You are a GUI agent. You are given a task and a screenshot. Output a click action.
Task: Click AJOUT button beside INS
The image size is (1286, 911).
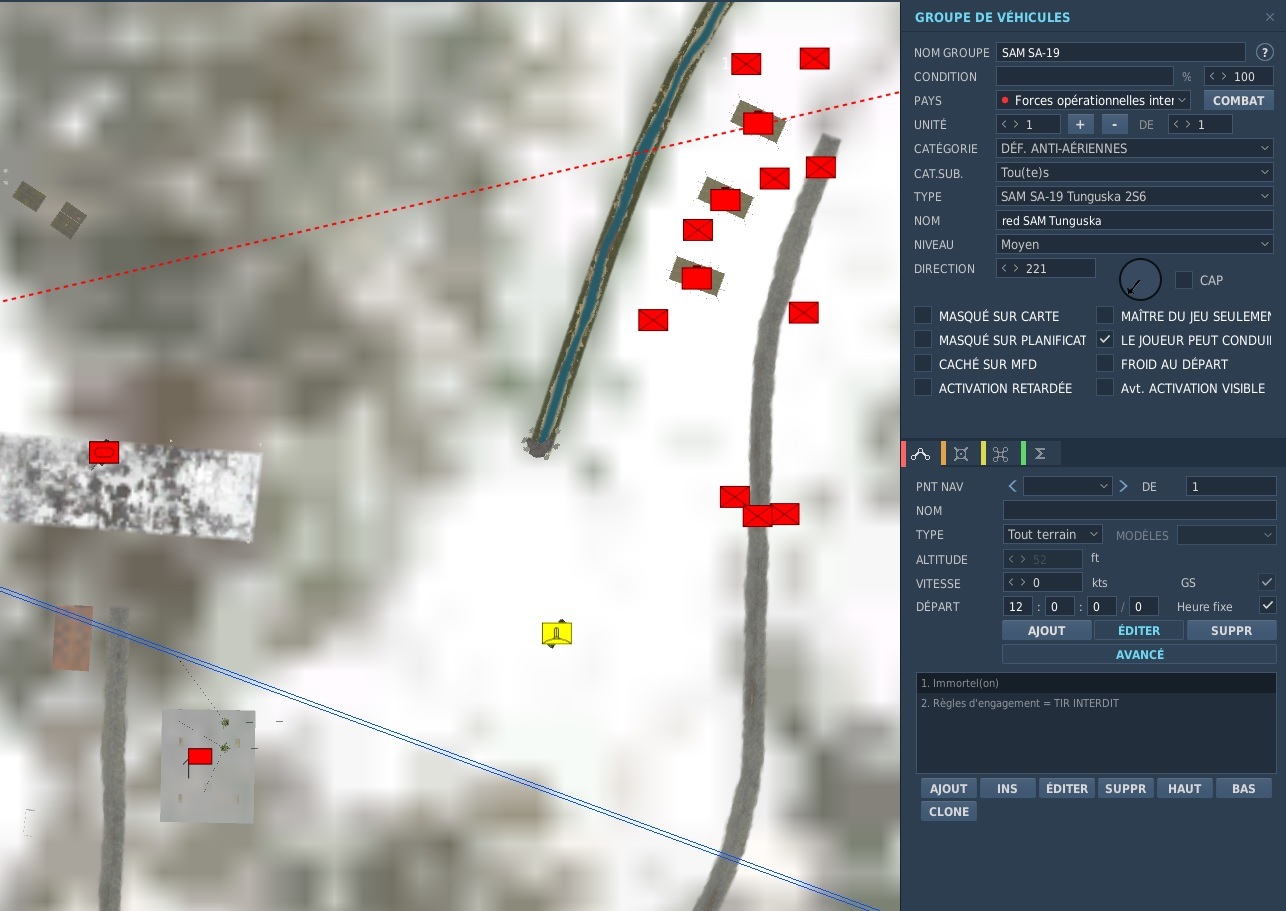pyautogui.click(x=948, y=788)
